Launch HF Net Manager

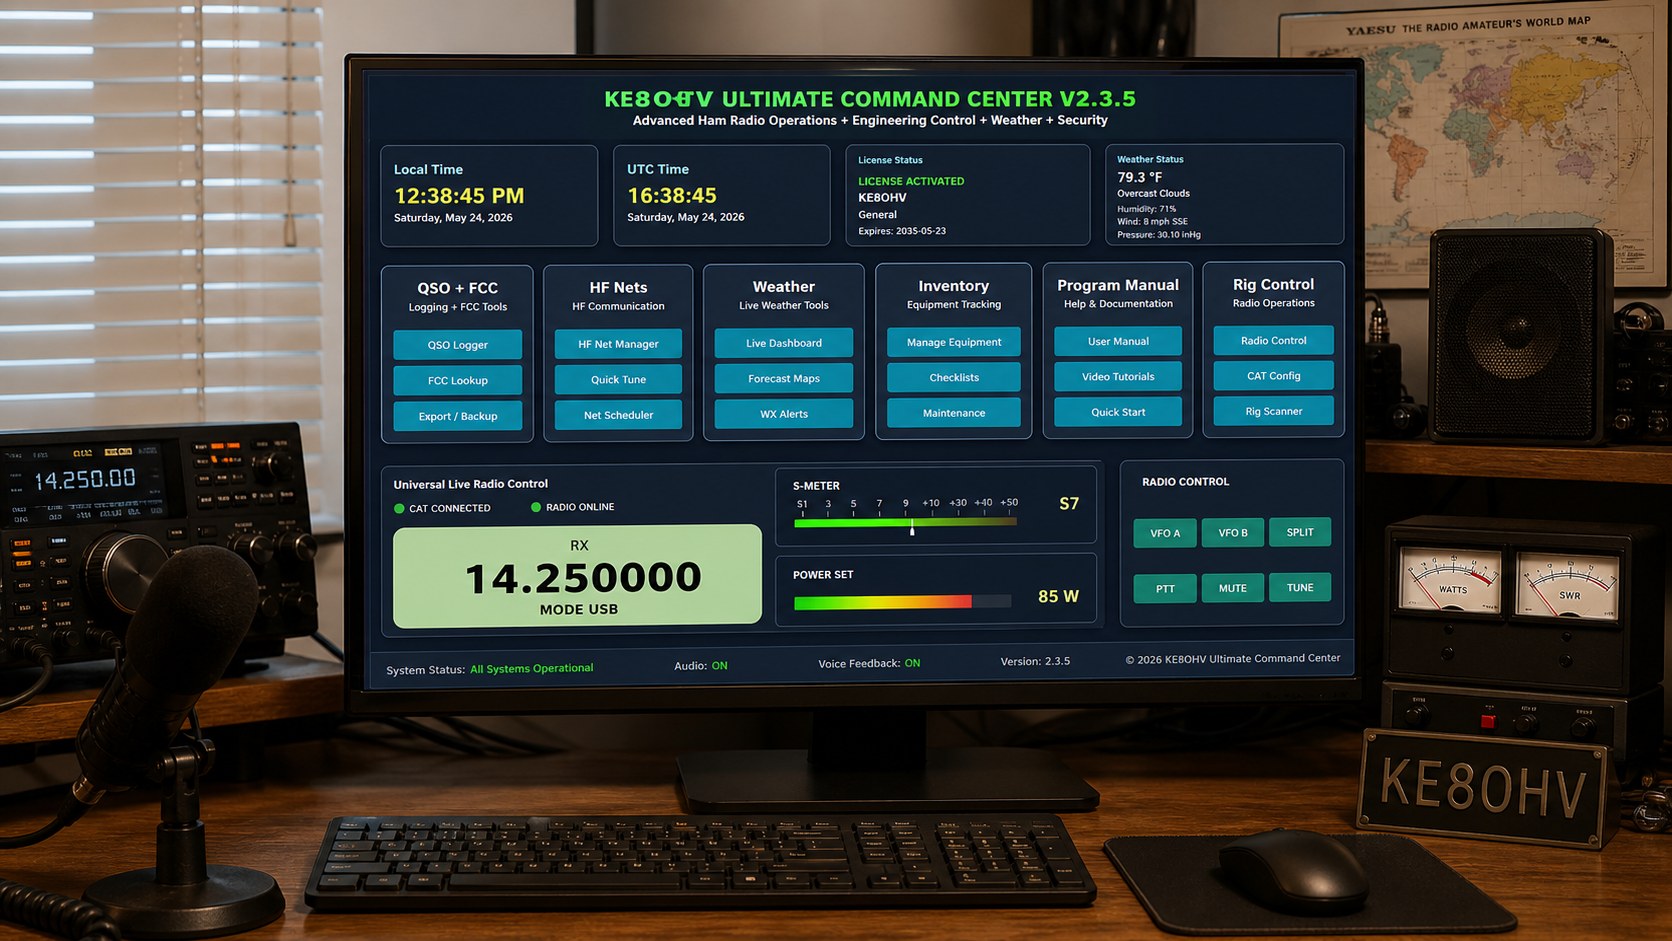tap(618, 344)
